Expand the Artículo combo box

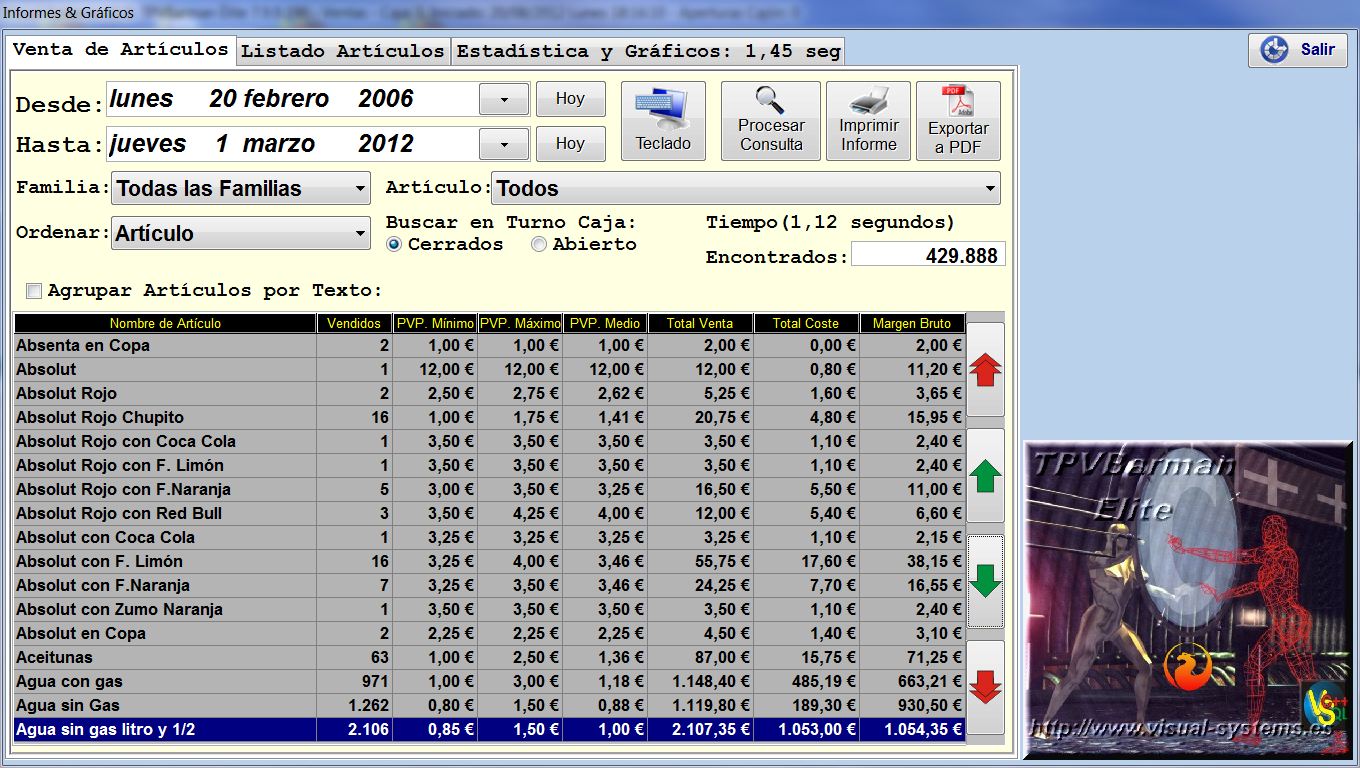(989, 188)
